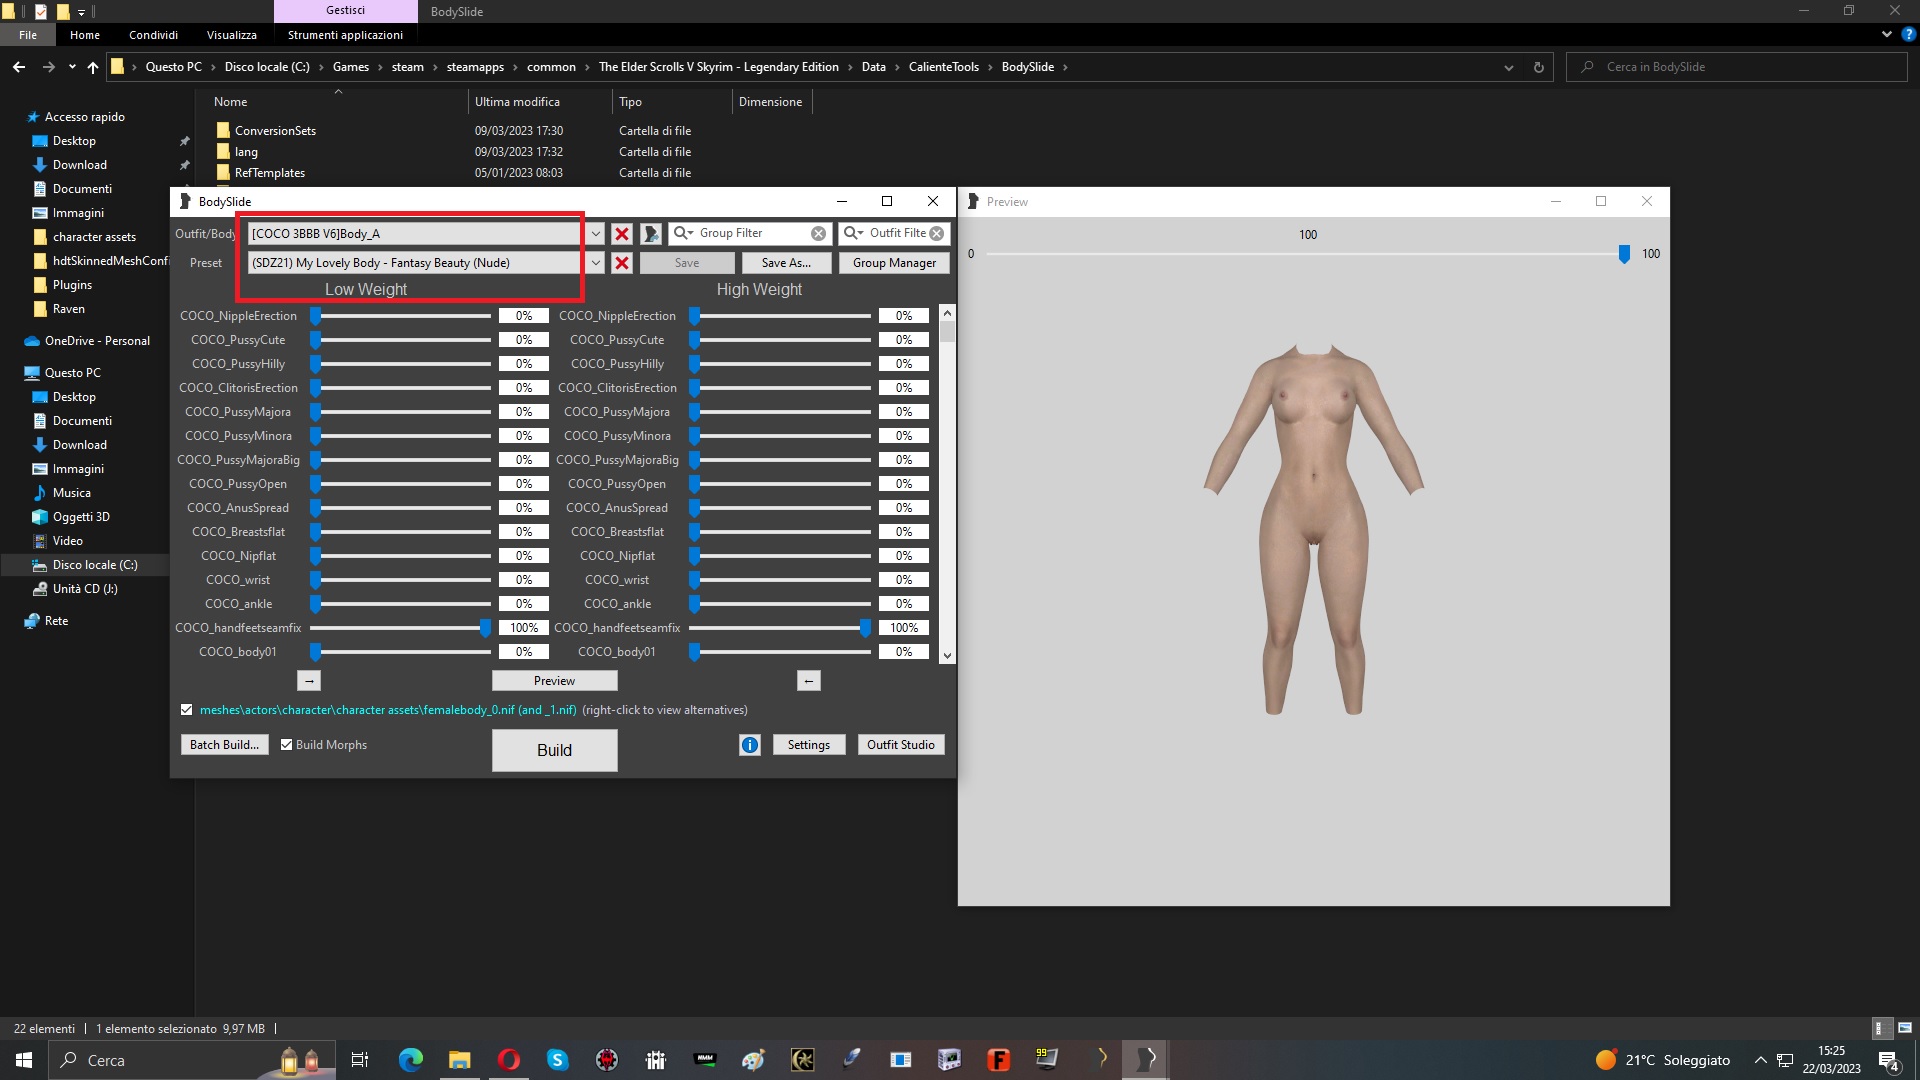Open the blue info About button
This screenshot has width=1920, height=1080.
tap(750, 745)
